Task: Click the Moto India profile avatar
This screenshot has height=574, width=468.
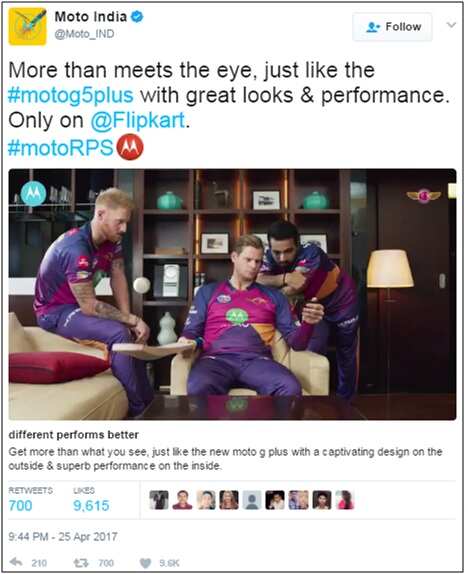Action: [x=27, y=27]
